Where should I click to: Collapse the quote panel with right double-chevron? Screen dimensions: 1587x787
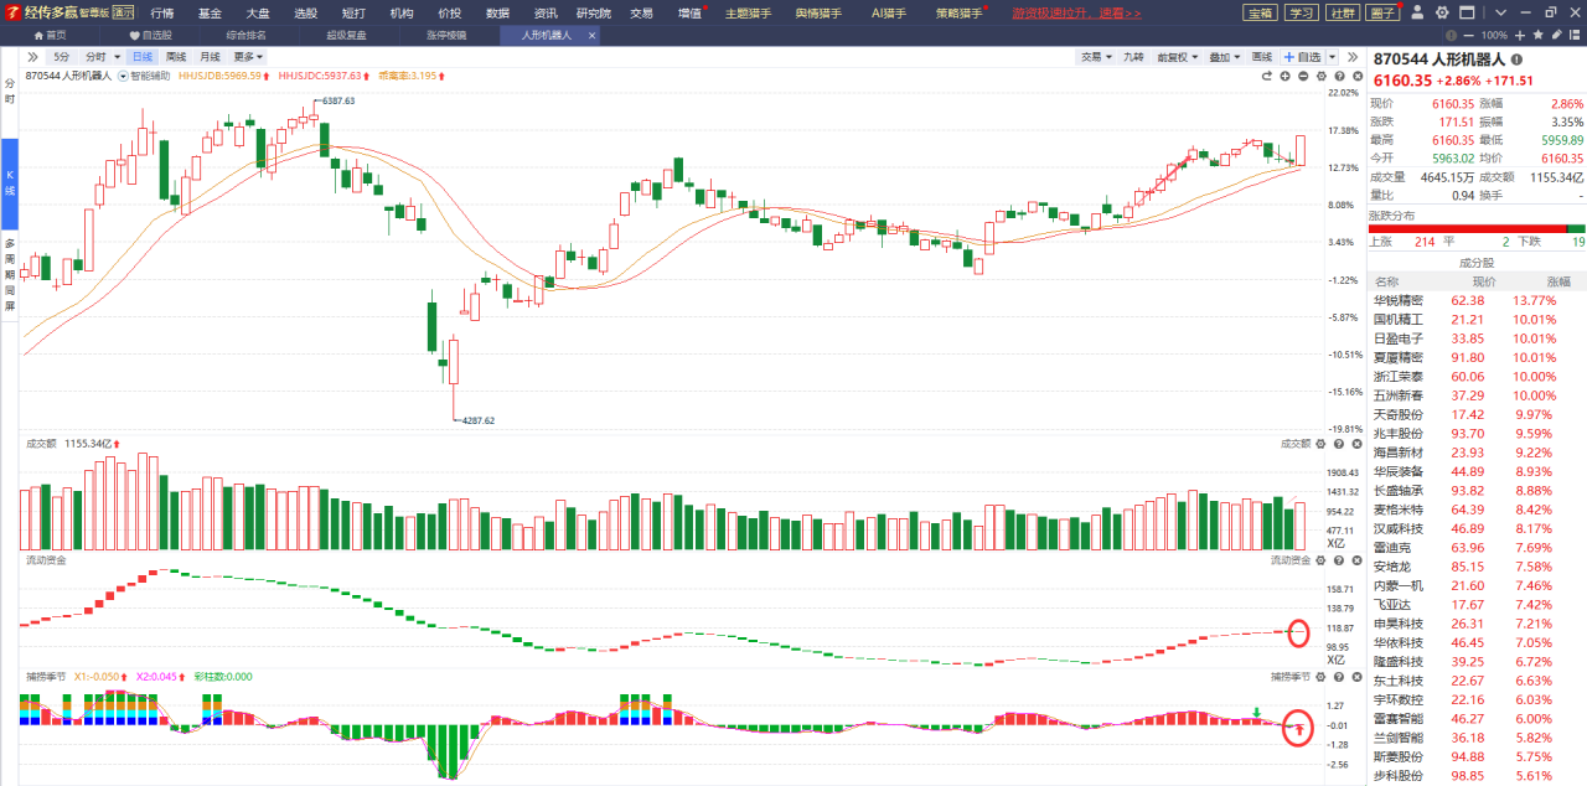tap(1353, 57)
